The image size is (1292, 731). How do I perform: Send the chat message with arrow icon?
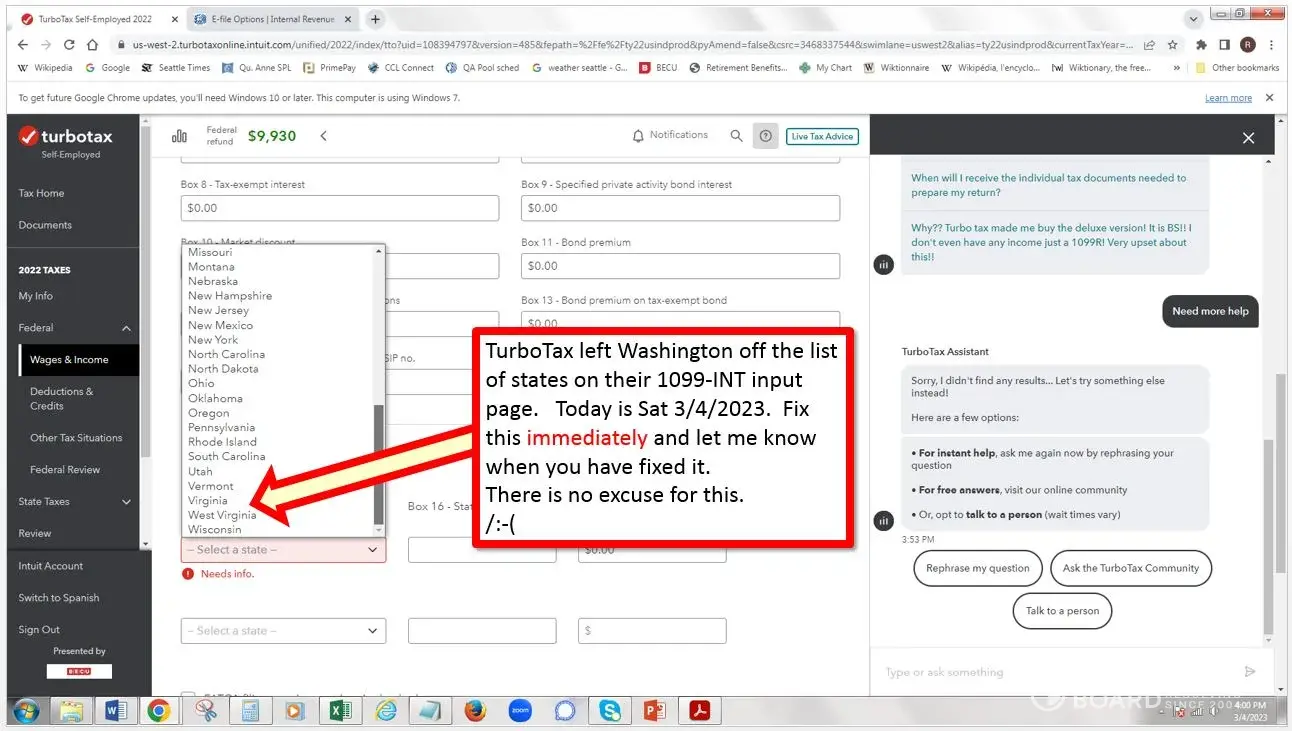(x=1249, y=672)
